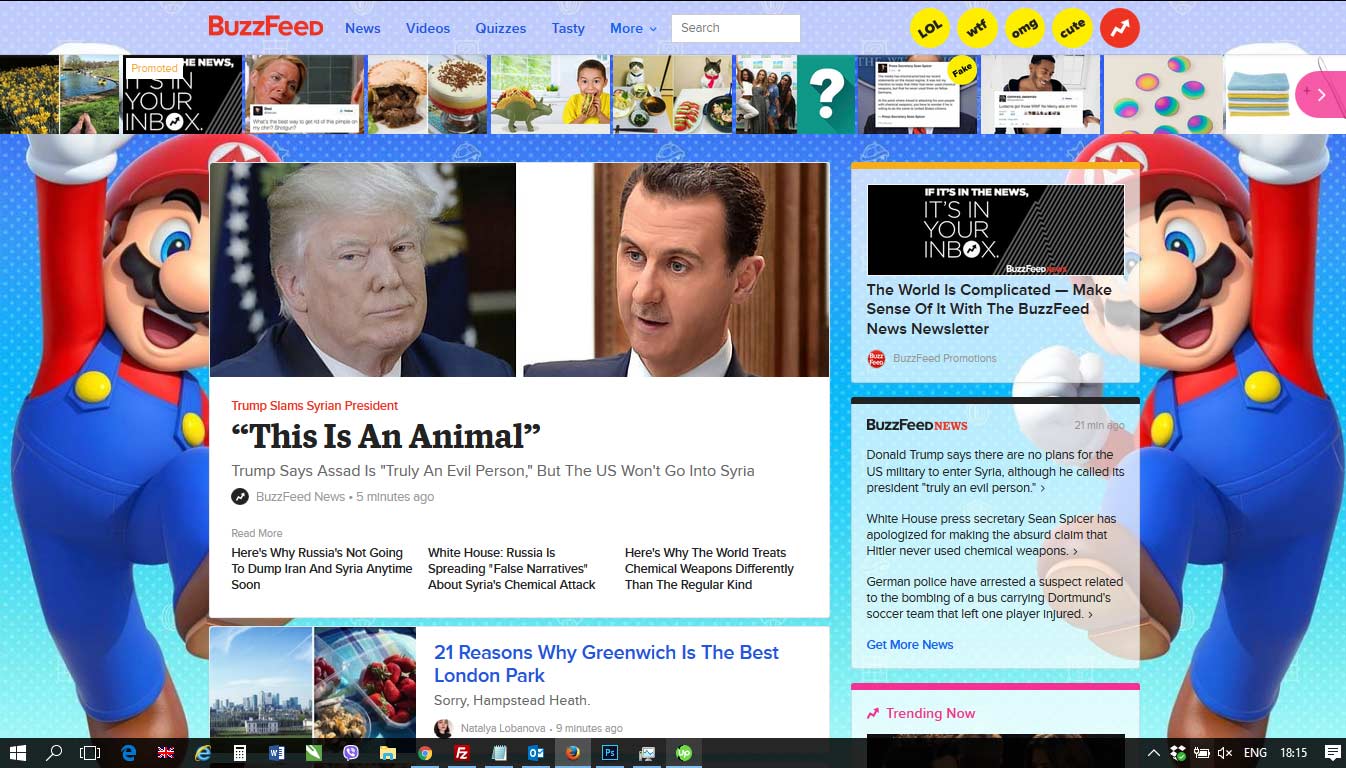Open the pie and dessert carousel thumbnail
1346x768 pixels.
[428, 95]
